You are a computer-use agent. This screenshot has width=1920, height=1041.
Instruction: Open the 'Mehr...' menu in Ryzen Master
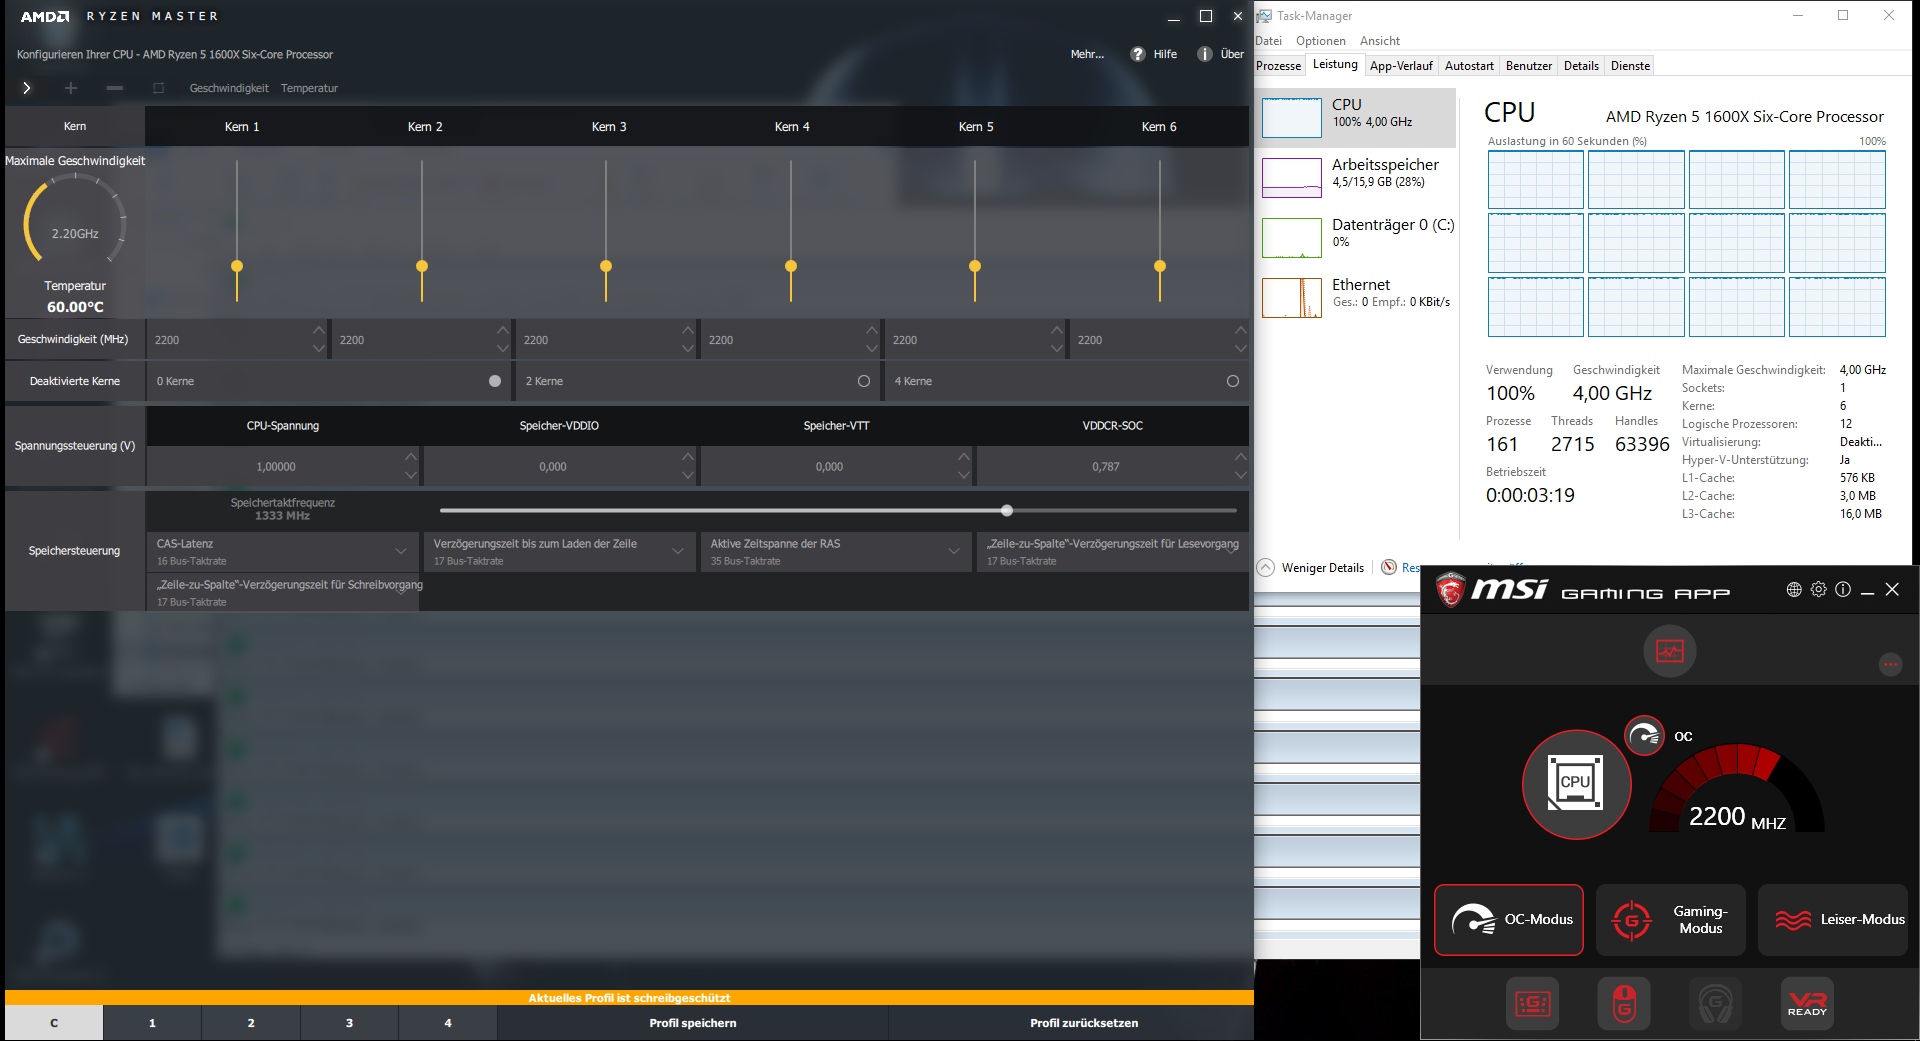click(x=1087, y=54)
